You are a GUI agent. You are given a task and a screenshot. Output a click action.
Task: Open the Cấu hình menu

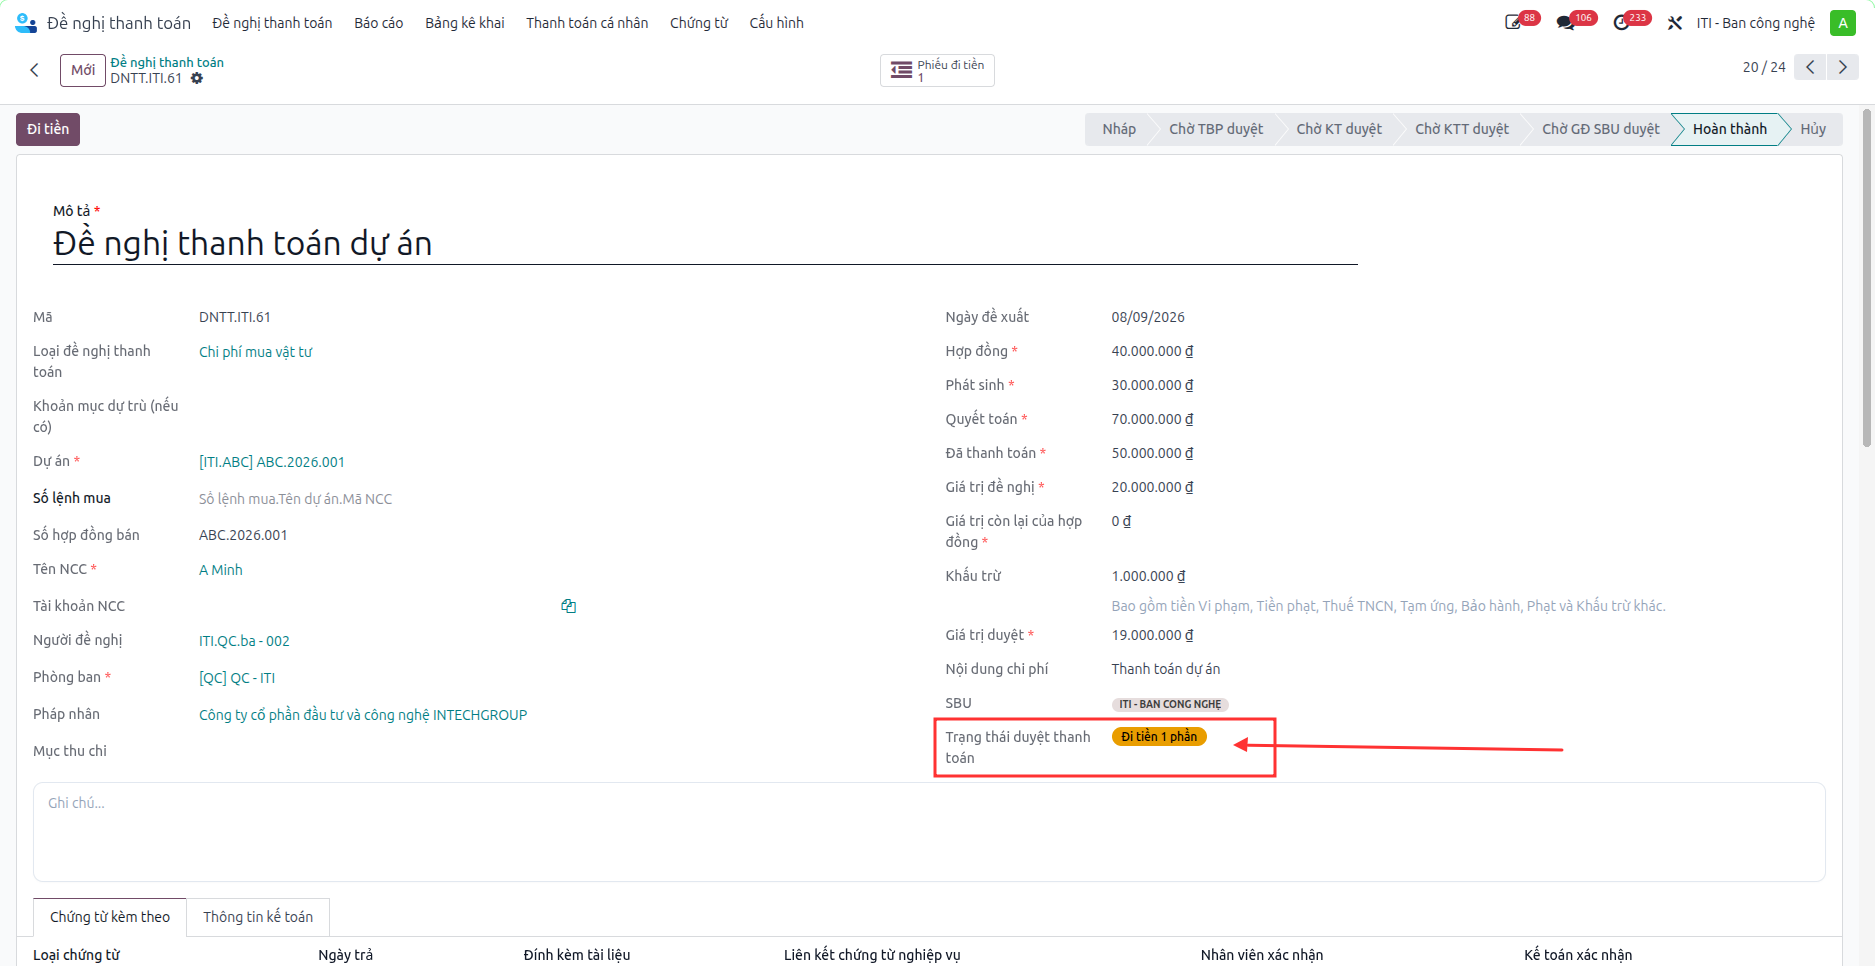[x=777, y=23]
